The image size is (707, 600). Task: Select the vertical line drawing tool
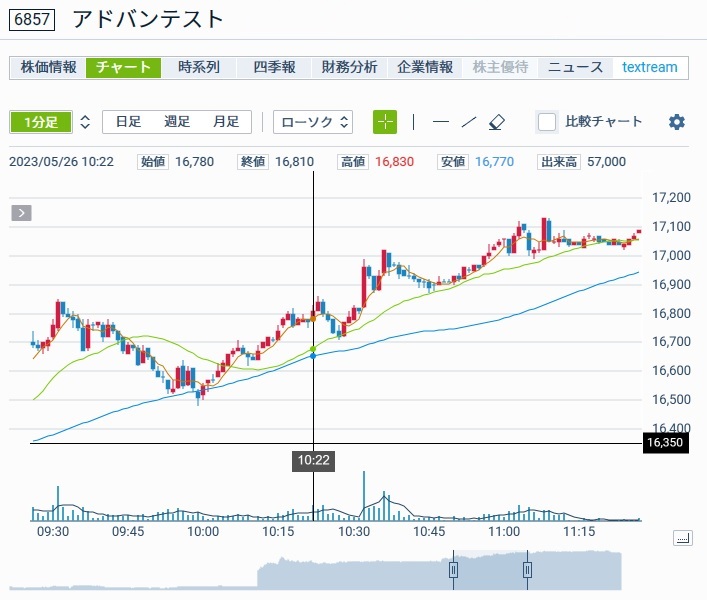(x=413, y=122)
